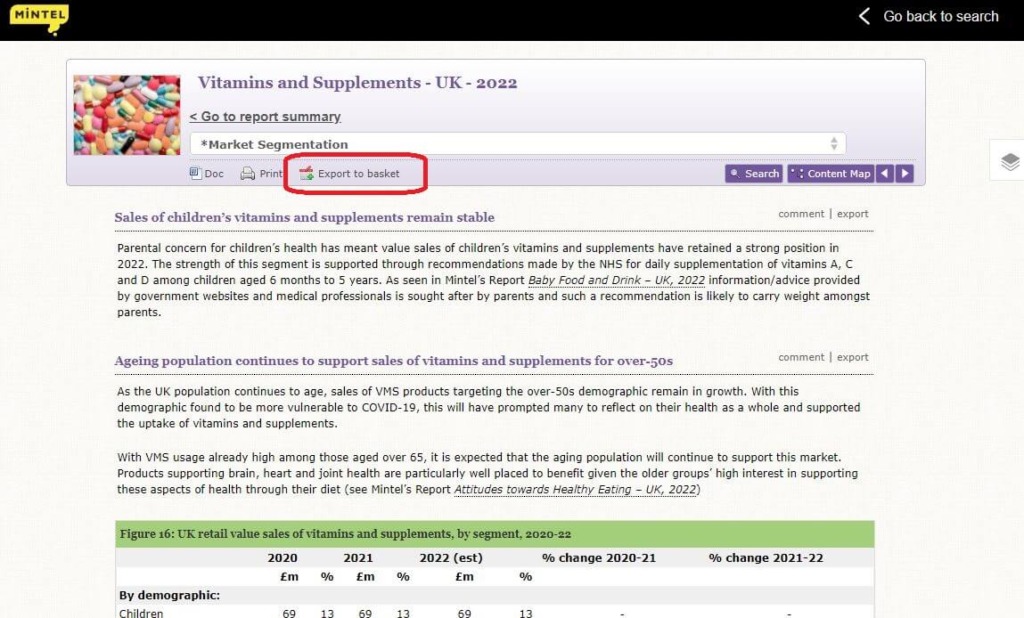Open Attitudes towards Healthy Eating report link

pyautogui.click(x=576, y=490)
